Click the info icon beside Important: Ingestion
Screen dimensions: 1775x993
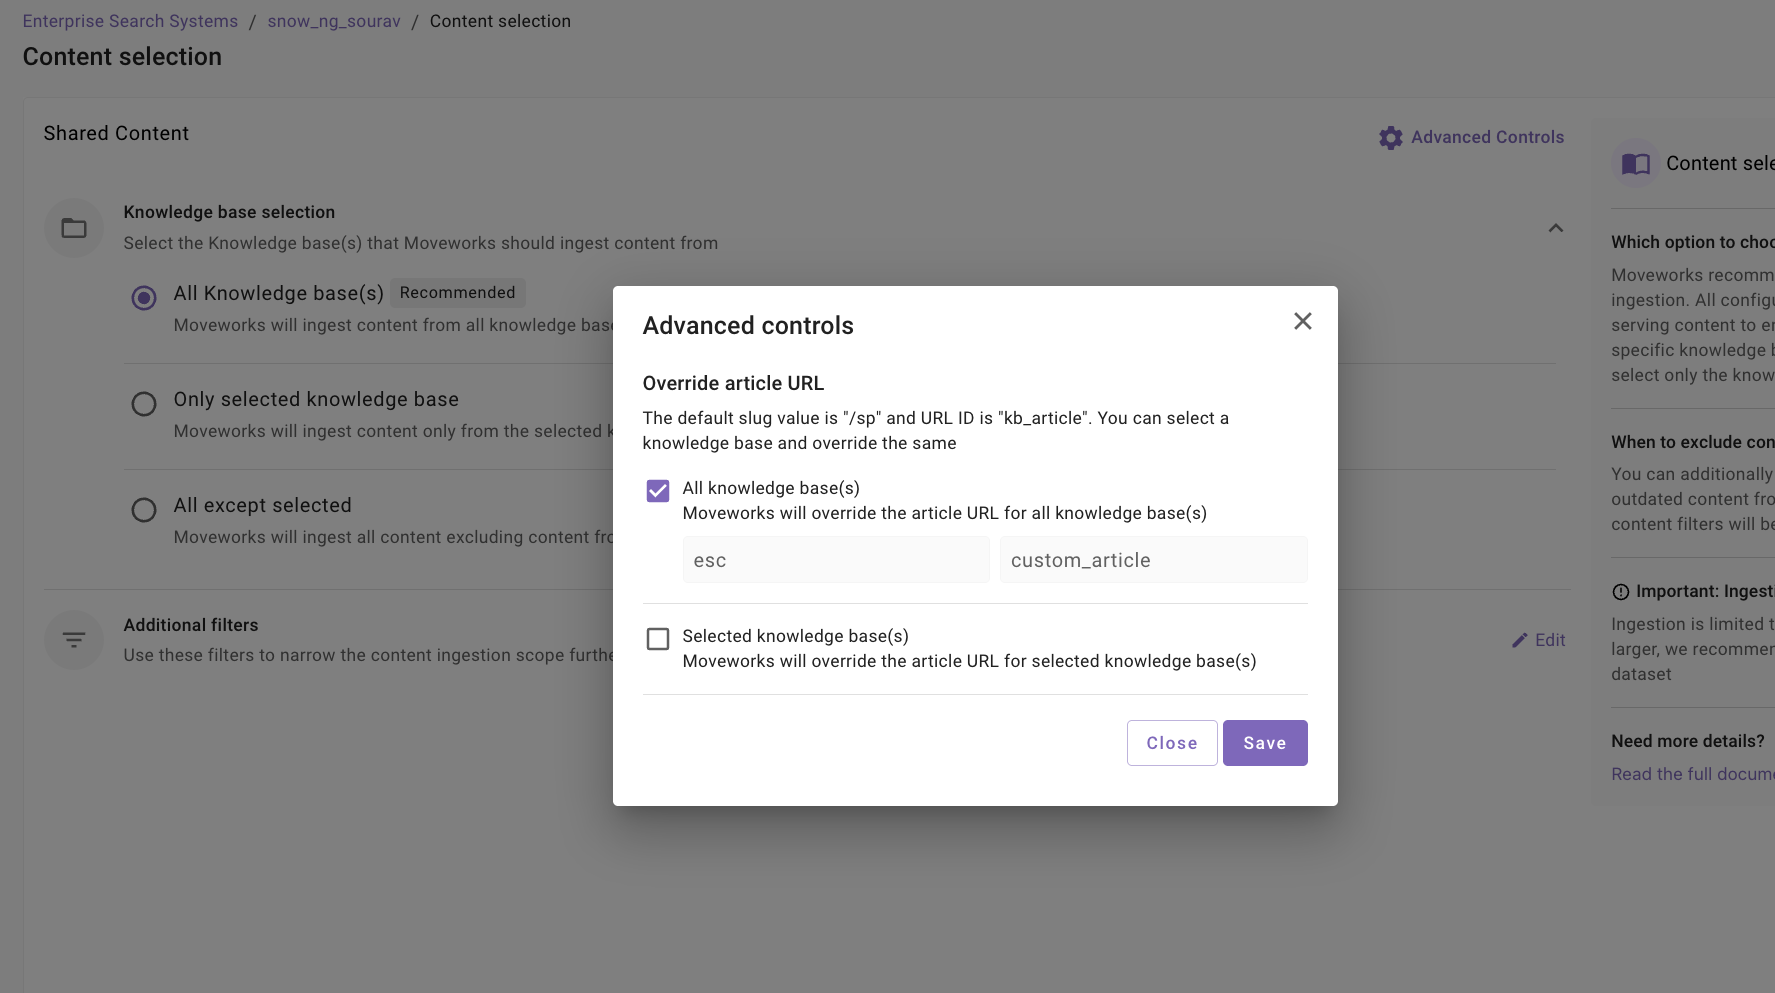(1621, 592)
